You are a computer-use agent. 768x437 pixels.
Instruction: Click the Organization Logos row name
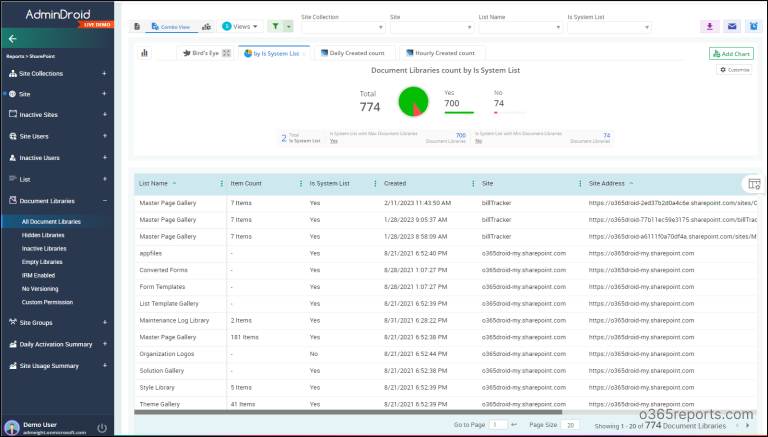coord(167,354)
